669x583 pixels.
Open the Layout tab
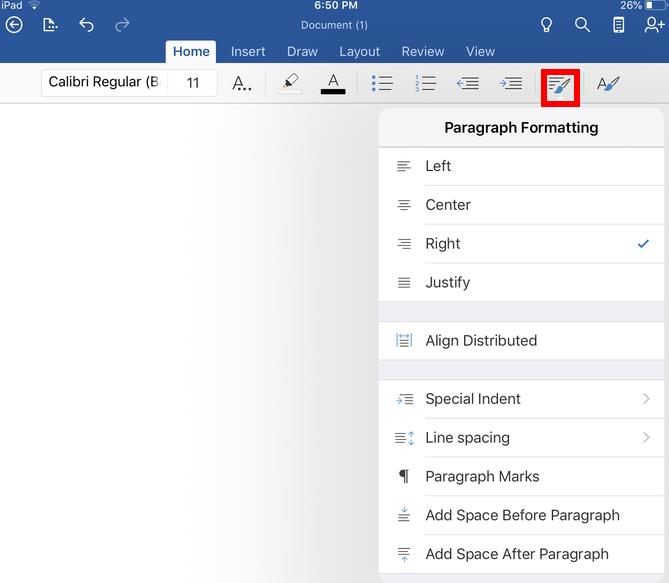coord(359,52)
